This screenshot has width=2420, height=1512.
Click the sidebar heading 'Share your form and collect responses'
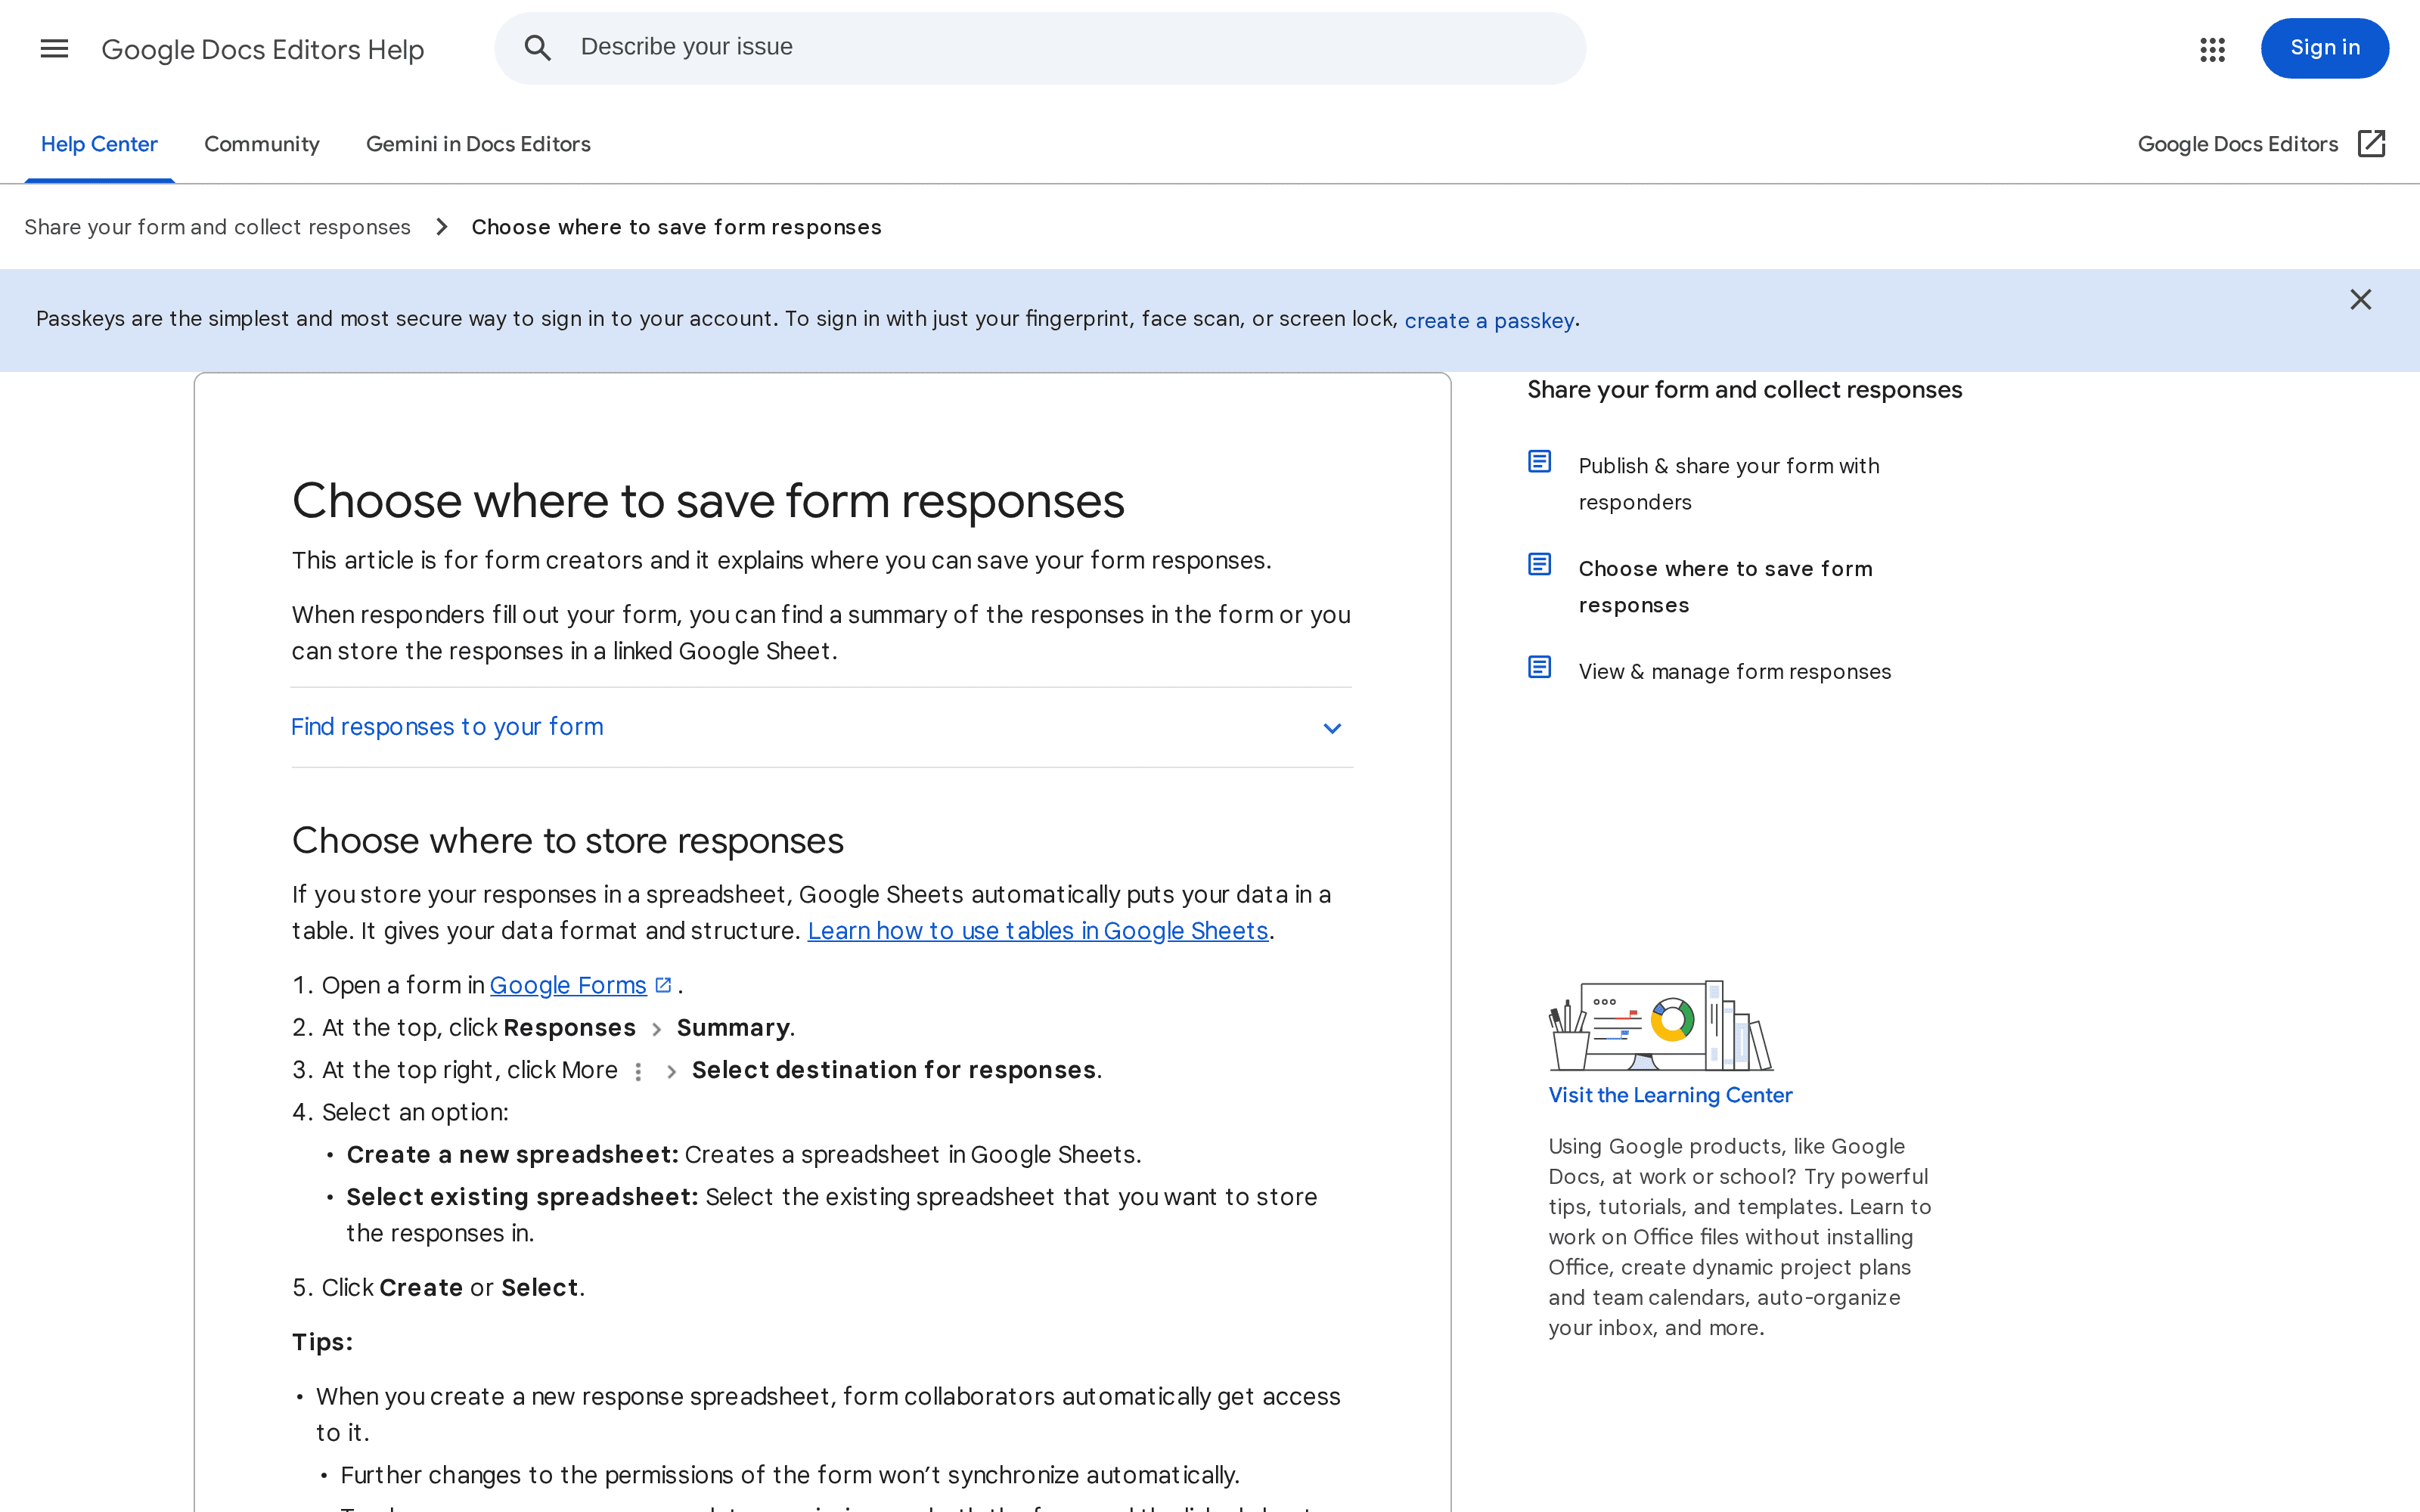point(1744,390)
